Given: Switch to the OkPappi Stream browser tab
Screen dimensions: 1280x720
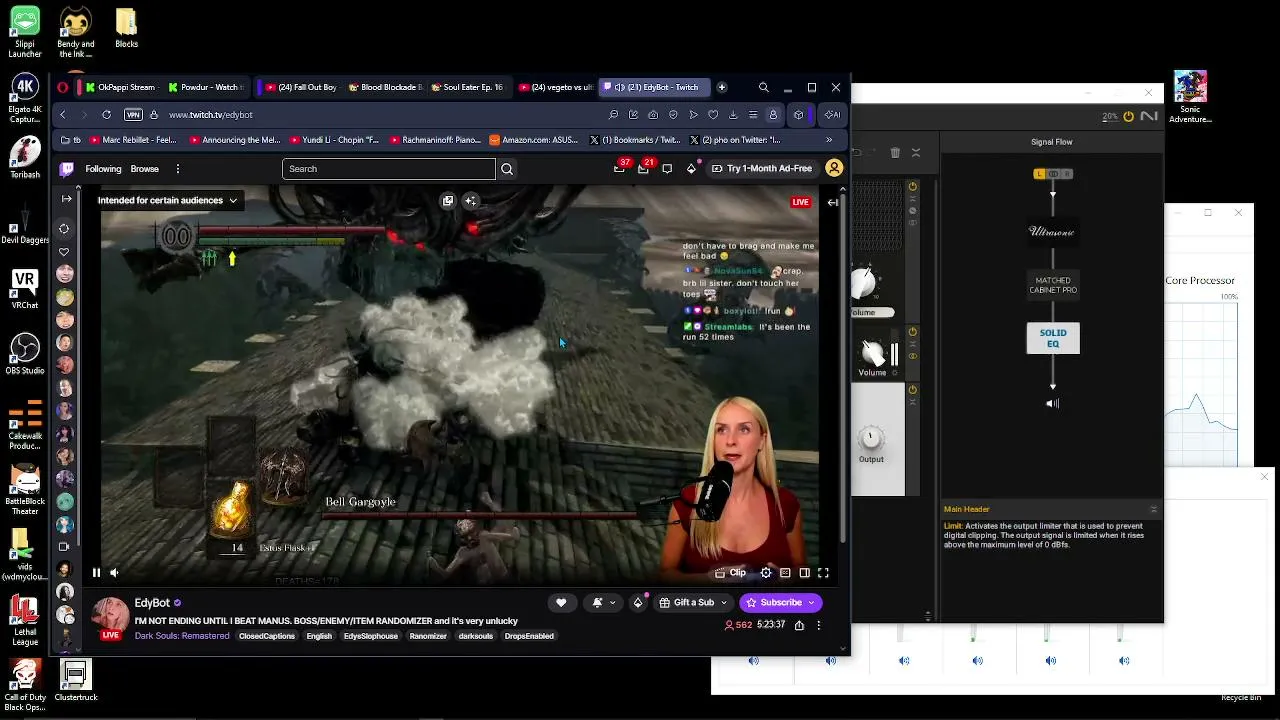Looking at the screenshot, I should pos(121,88).
